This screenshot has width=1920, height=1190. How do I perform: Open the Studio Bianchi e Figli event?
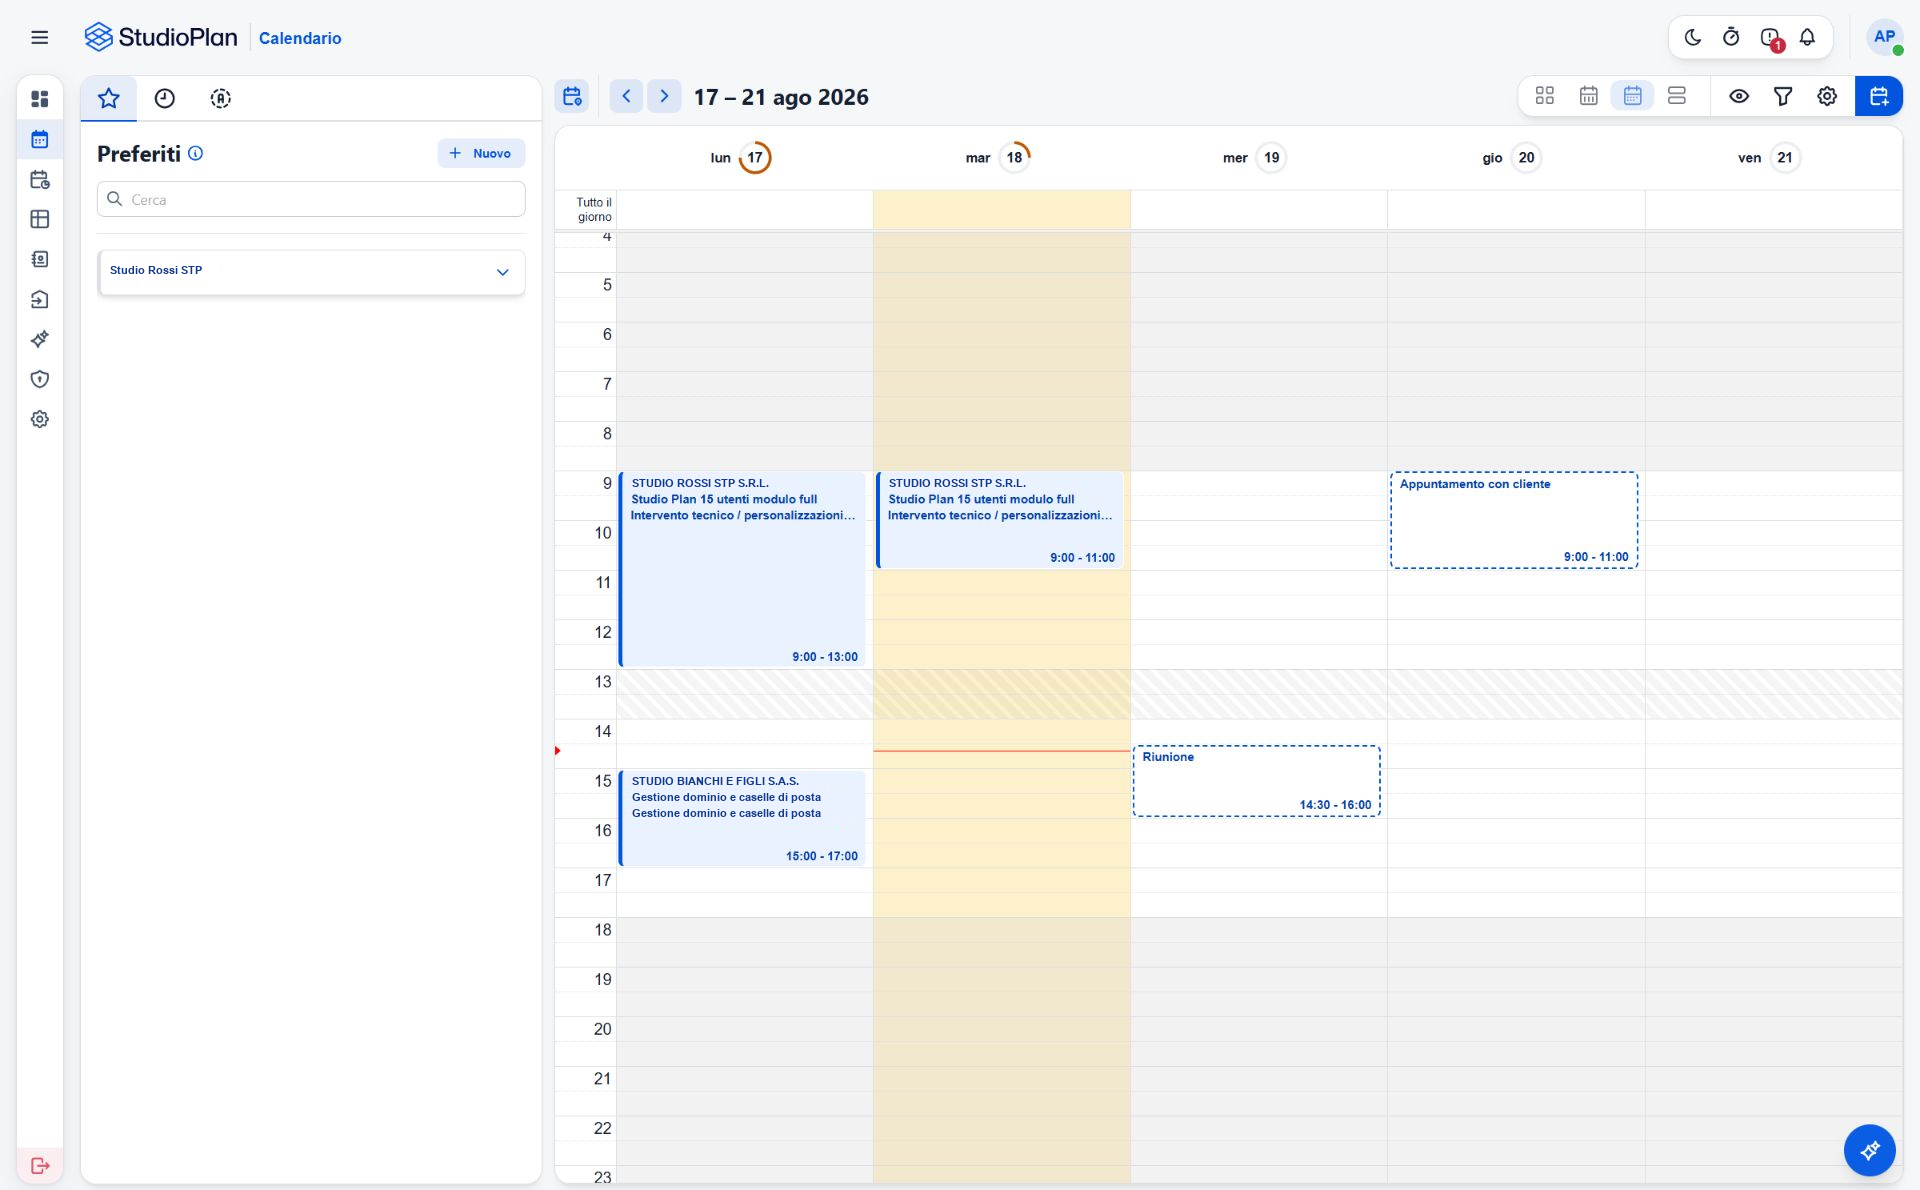click(742, 818)
